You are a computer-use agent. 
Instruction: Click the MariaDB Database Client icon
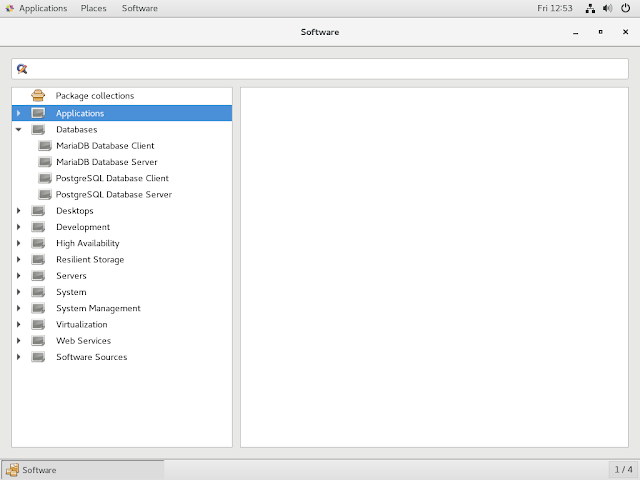pyautogui.click(x=45, y=146)
